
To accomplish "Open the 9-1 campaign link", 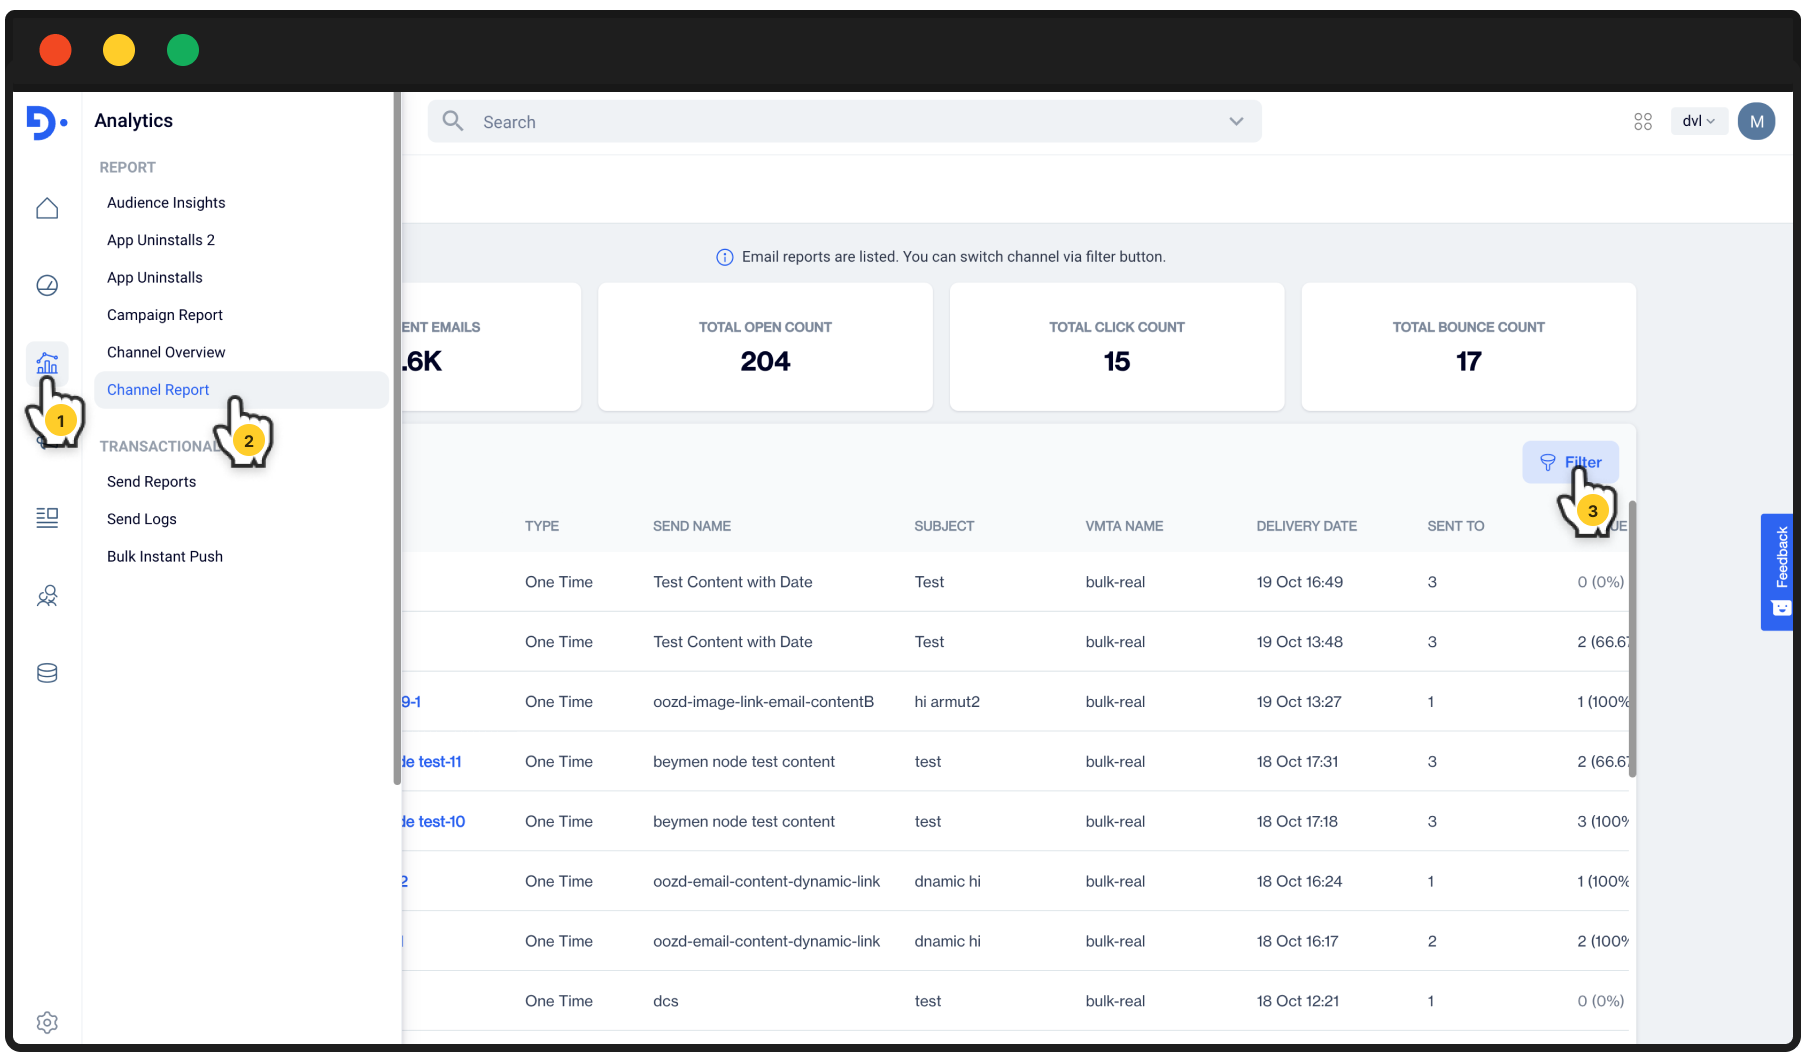I will pyautogui.click(x=411, y=702).
